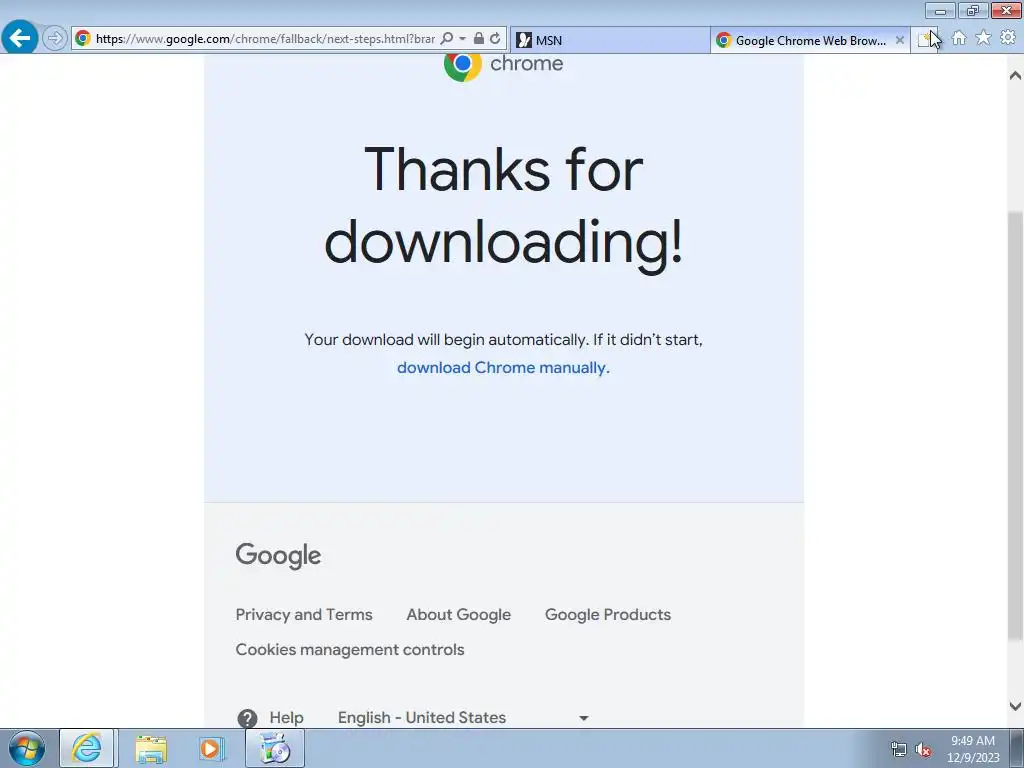Open the Tools gear menu
The image size is (1024, 768).
(1008, 38)
